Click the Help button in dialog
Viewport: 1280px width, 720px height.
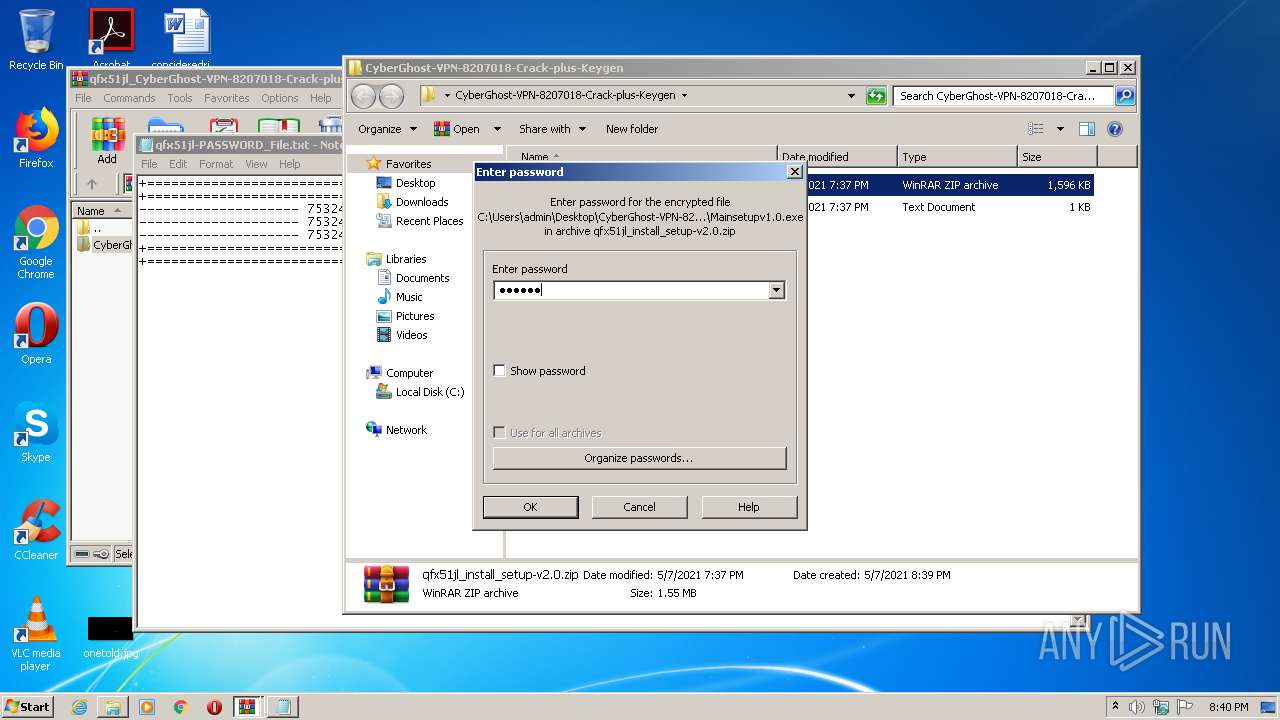[749, 507]
